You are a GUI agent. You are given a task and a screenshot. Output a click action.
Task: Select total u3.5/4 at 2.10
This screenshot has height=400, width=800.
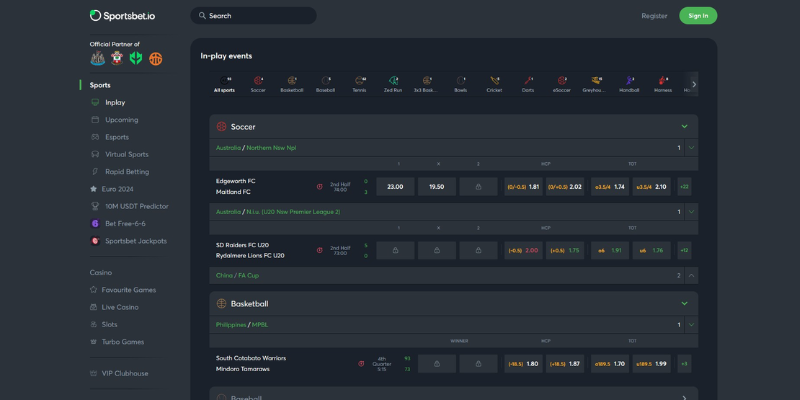652,187
